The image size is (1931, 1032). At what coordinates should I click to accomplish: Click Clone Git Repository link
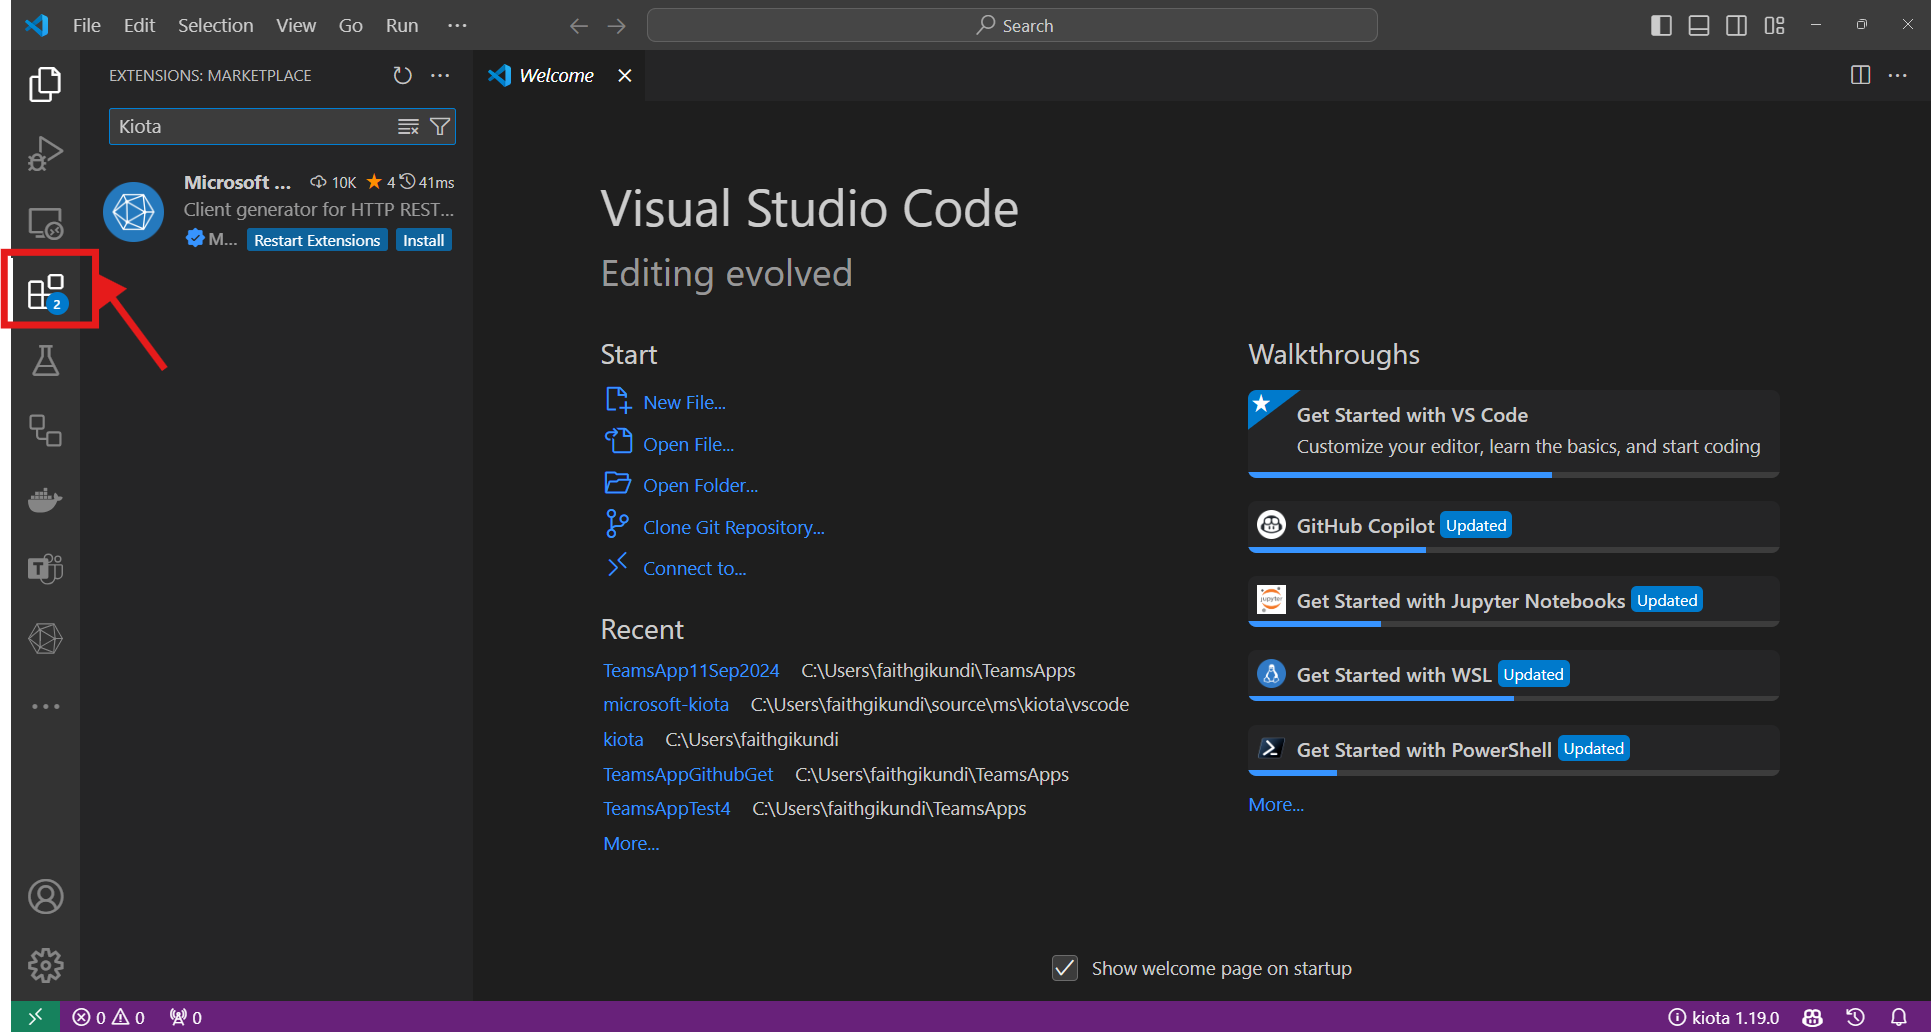[x=733, y=528]
